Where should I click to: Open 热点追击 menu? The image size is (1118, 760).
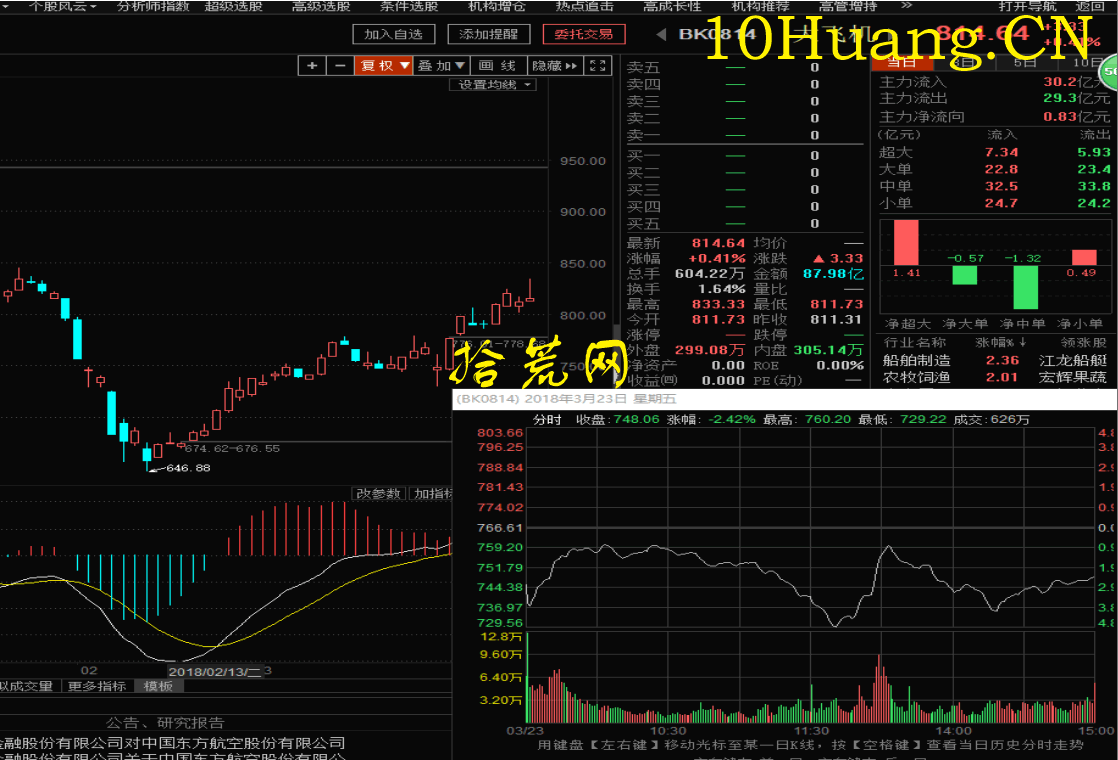pos(585,6)
